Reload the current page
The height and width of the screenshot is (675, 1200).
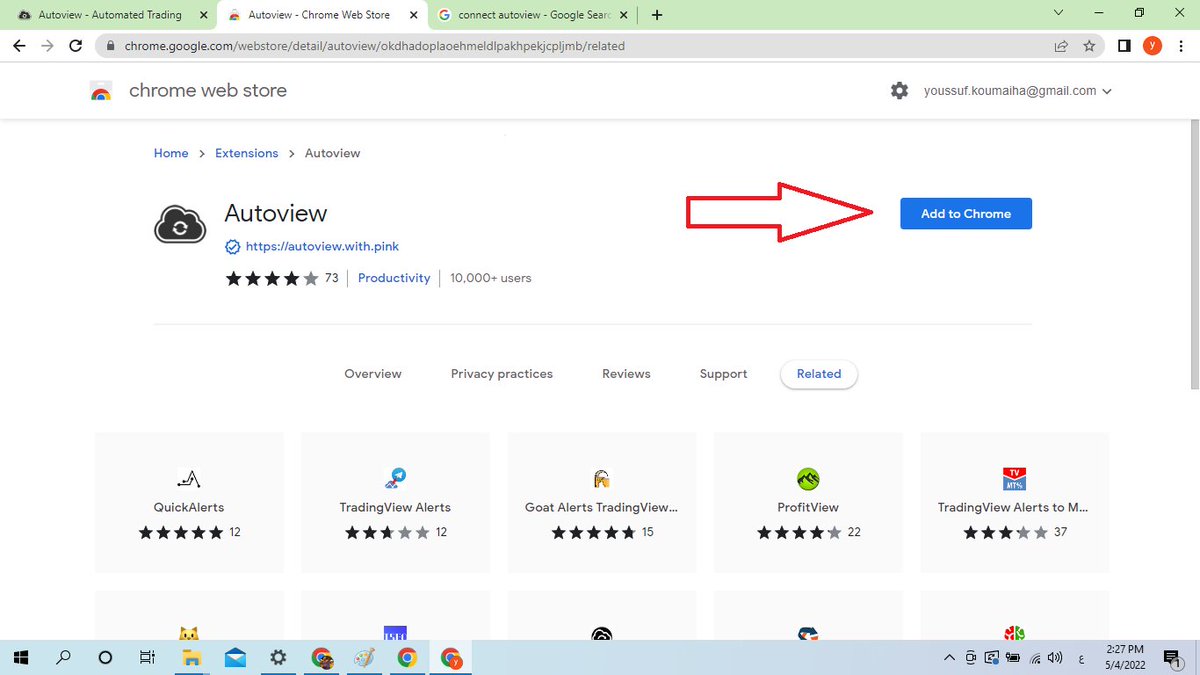pyautogui.click(x=76, y=46)
